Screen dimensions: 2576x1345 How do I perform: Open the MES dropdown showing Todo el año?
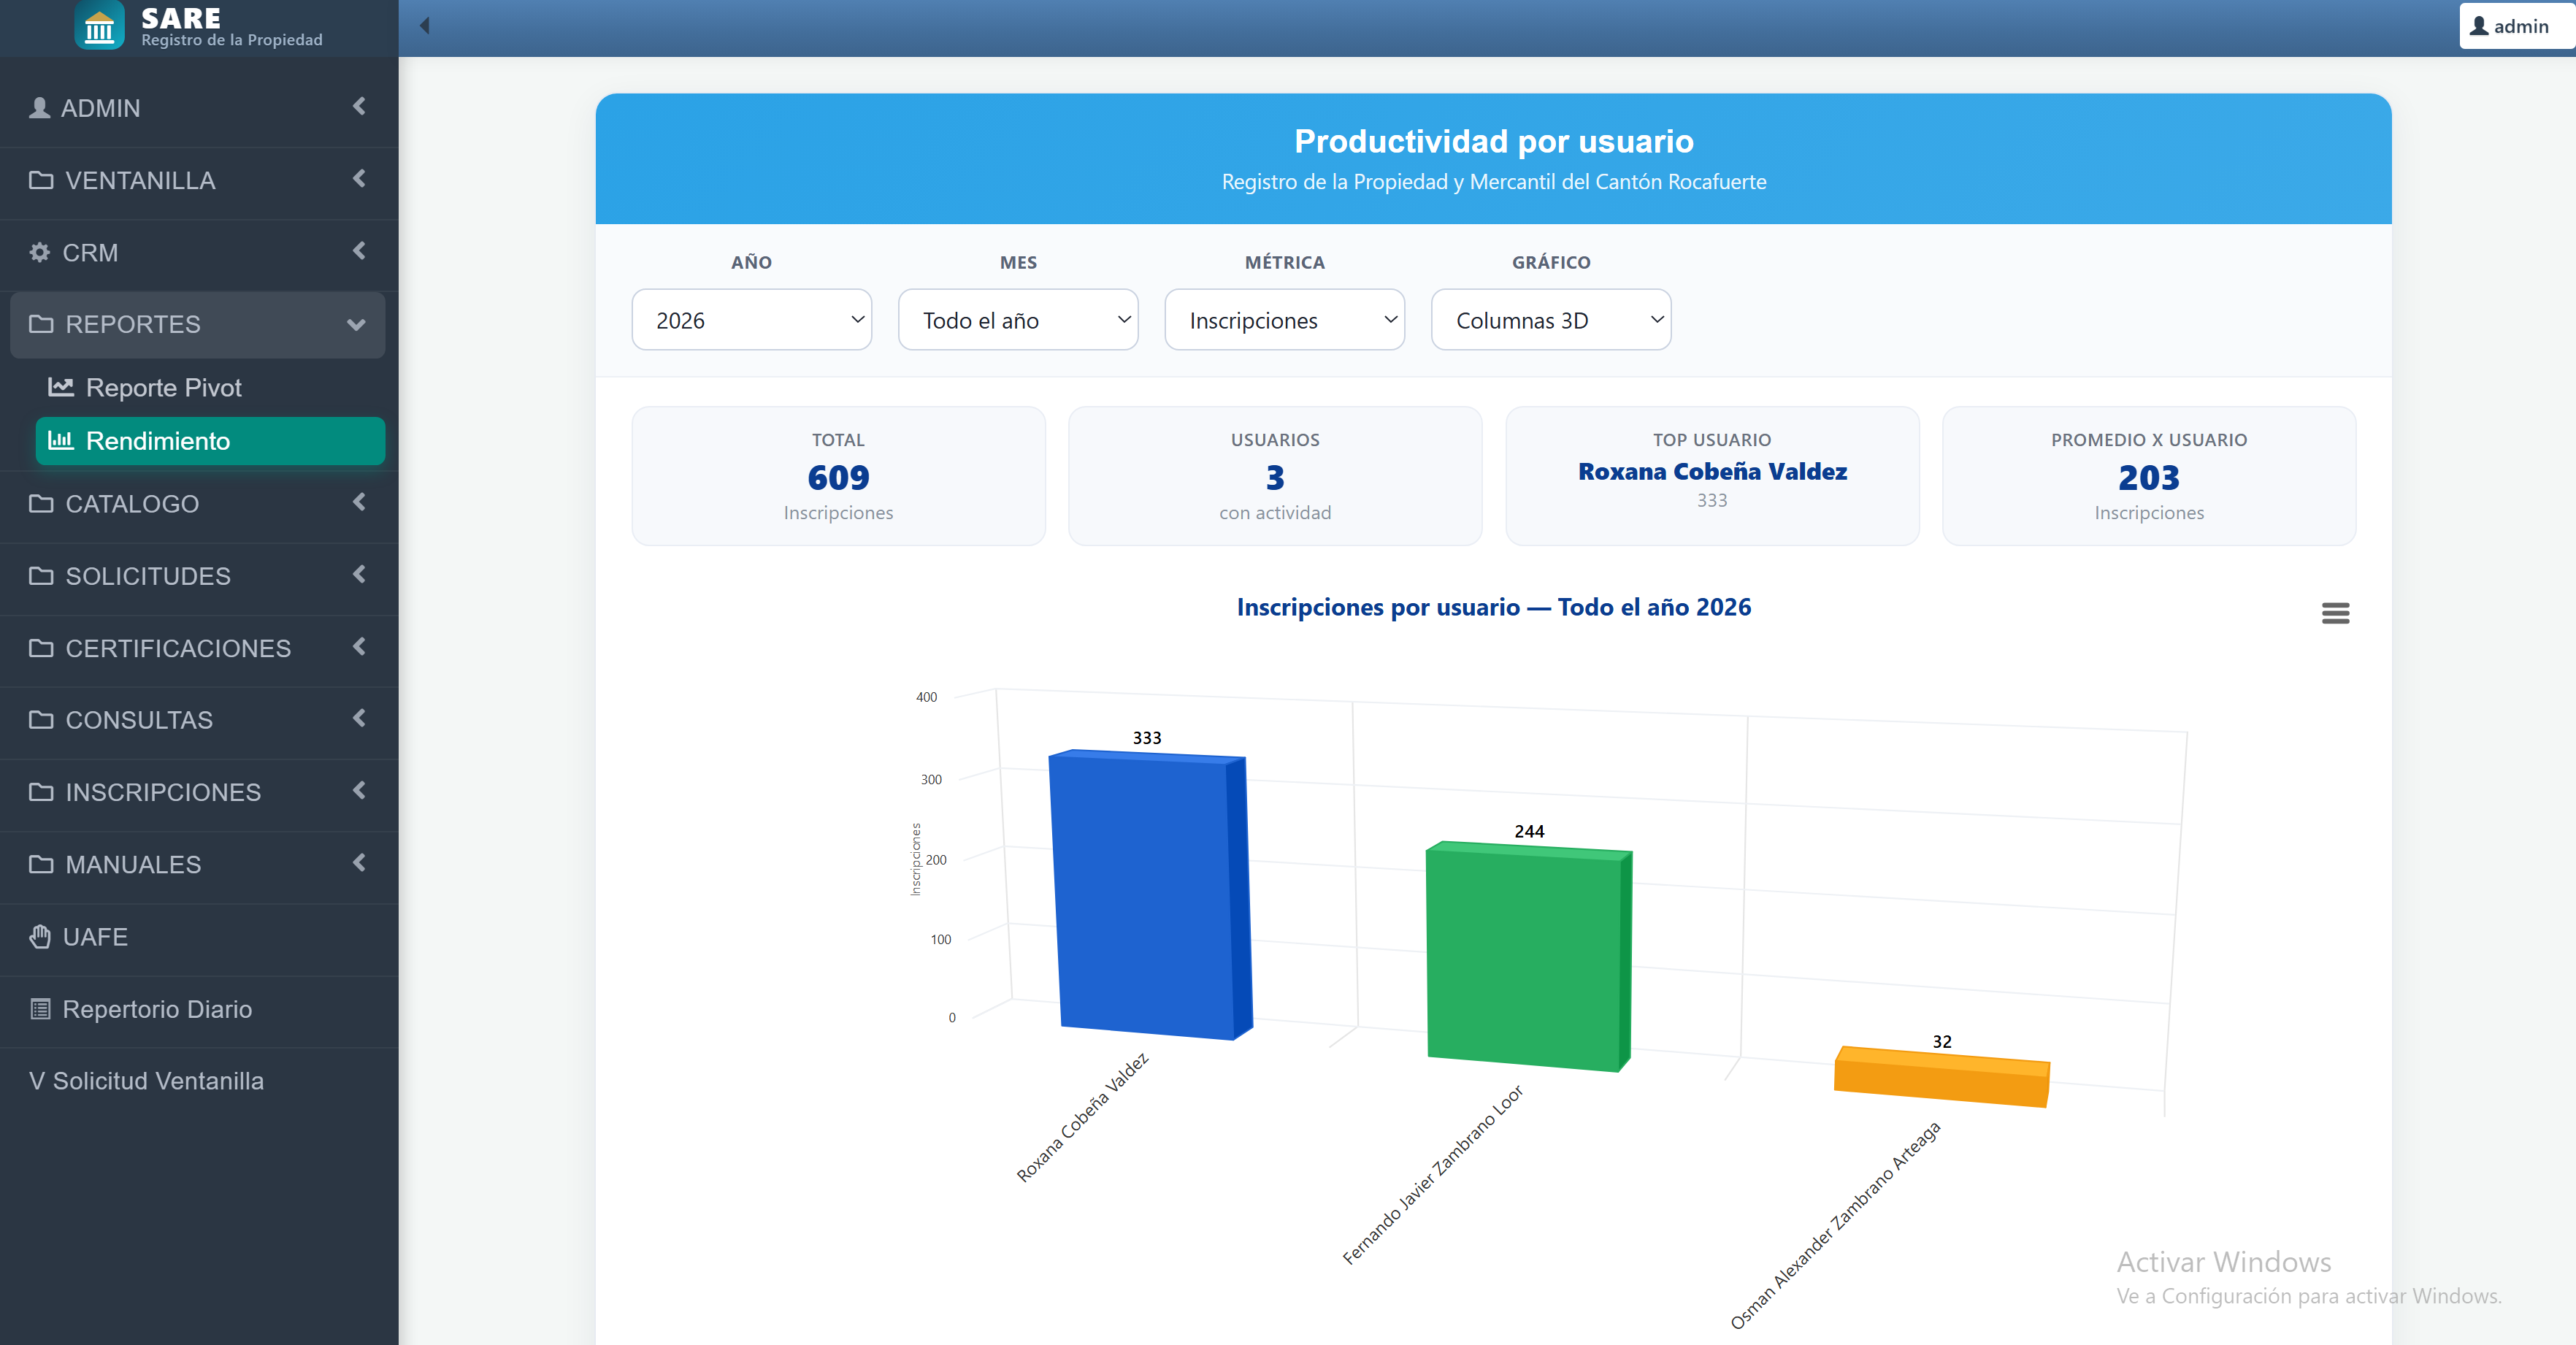click(1018, 320)
